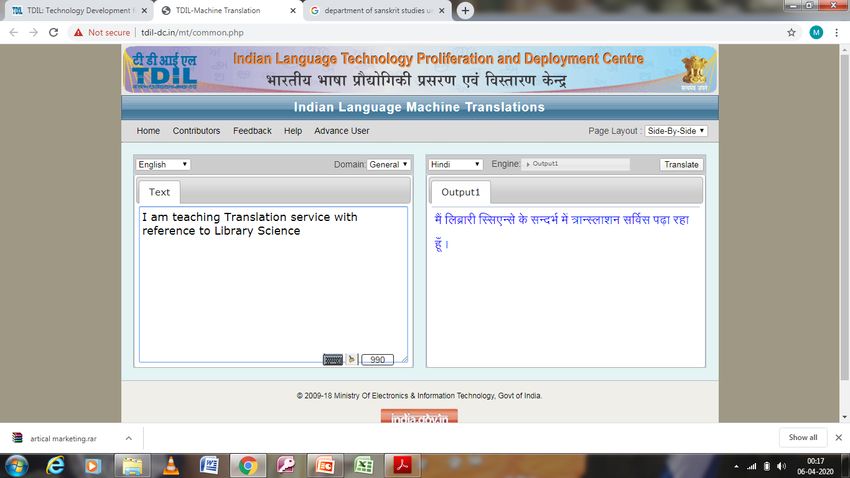Close the TDIL-Machine Translation tab
The width and height of the screenshot is (850, 478).
293,10
